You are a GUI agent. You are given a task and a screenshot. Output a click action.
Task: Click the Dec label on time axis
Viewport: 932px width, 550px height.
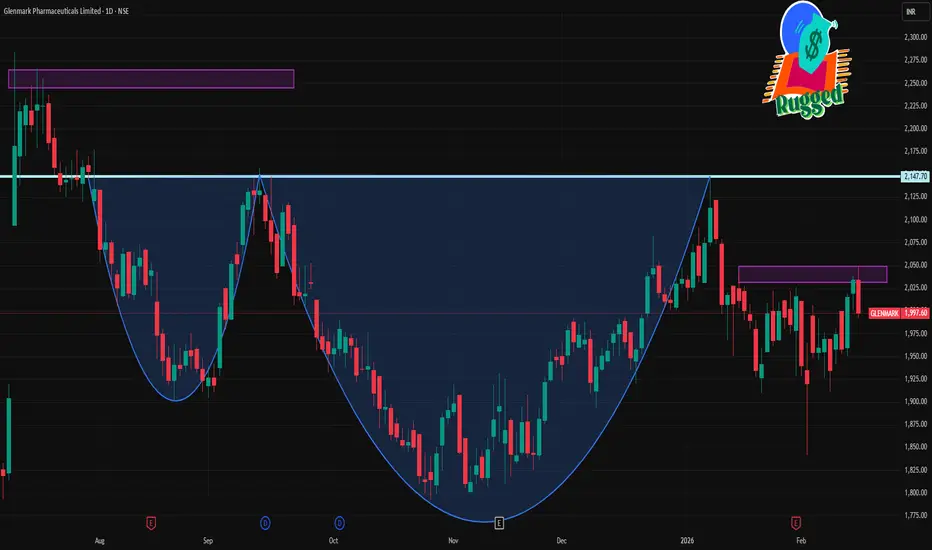pos(562,540)
